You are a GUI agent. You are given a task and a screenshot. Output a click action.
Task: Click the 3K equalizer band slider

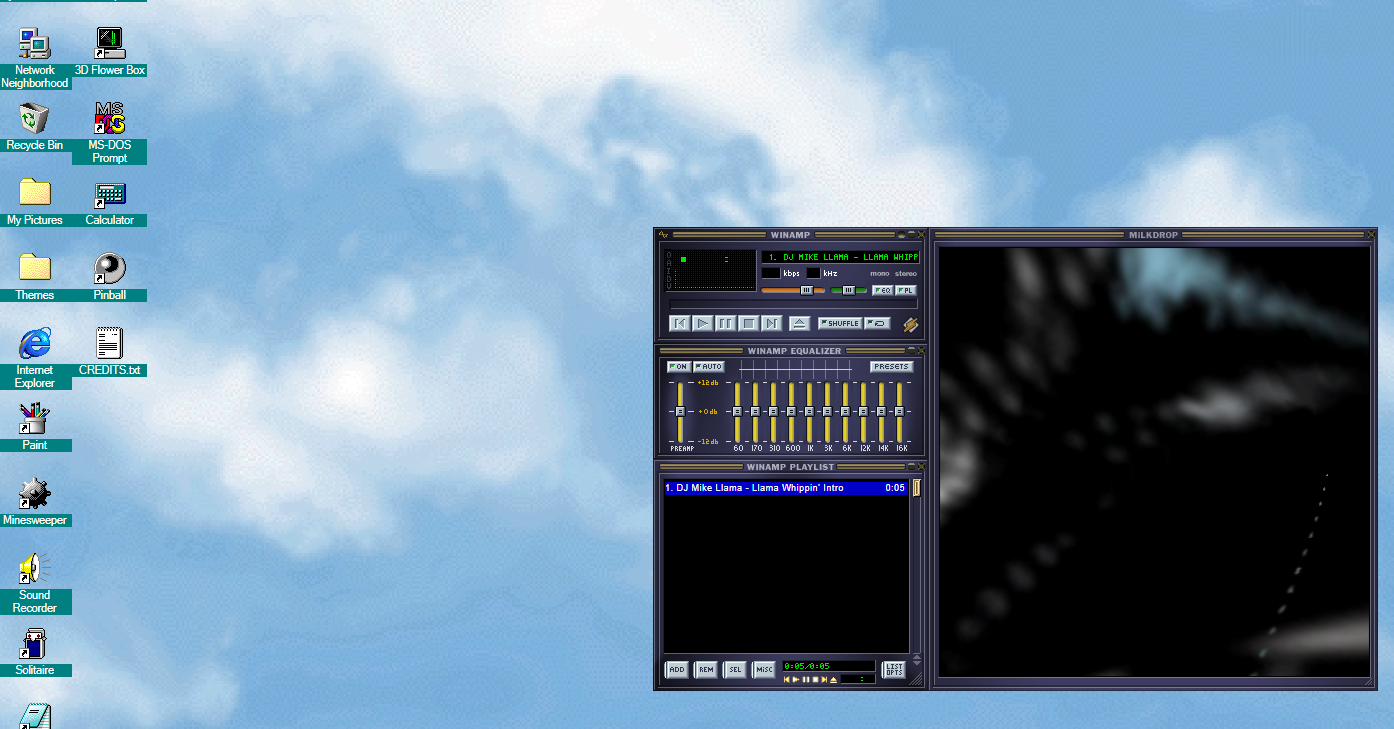(828, 411)
